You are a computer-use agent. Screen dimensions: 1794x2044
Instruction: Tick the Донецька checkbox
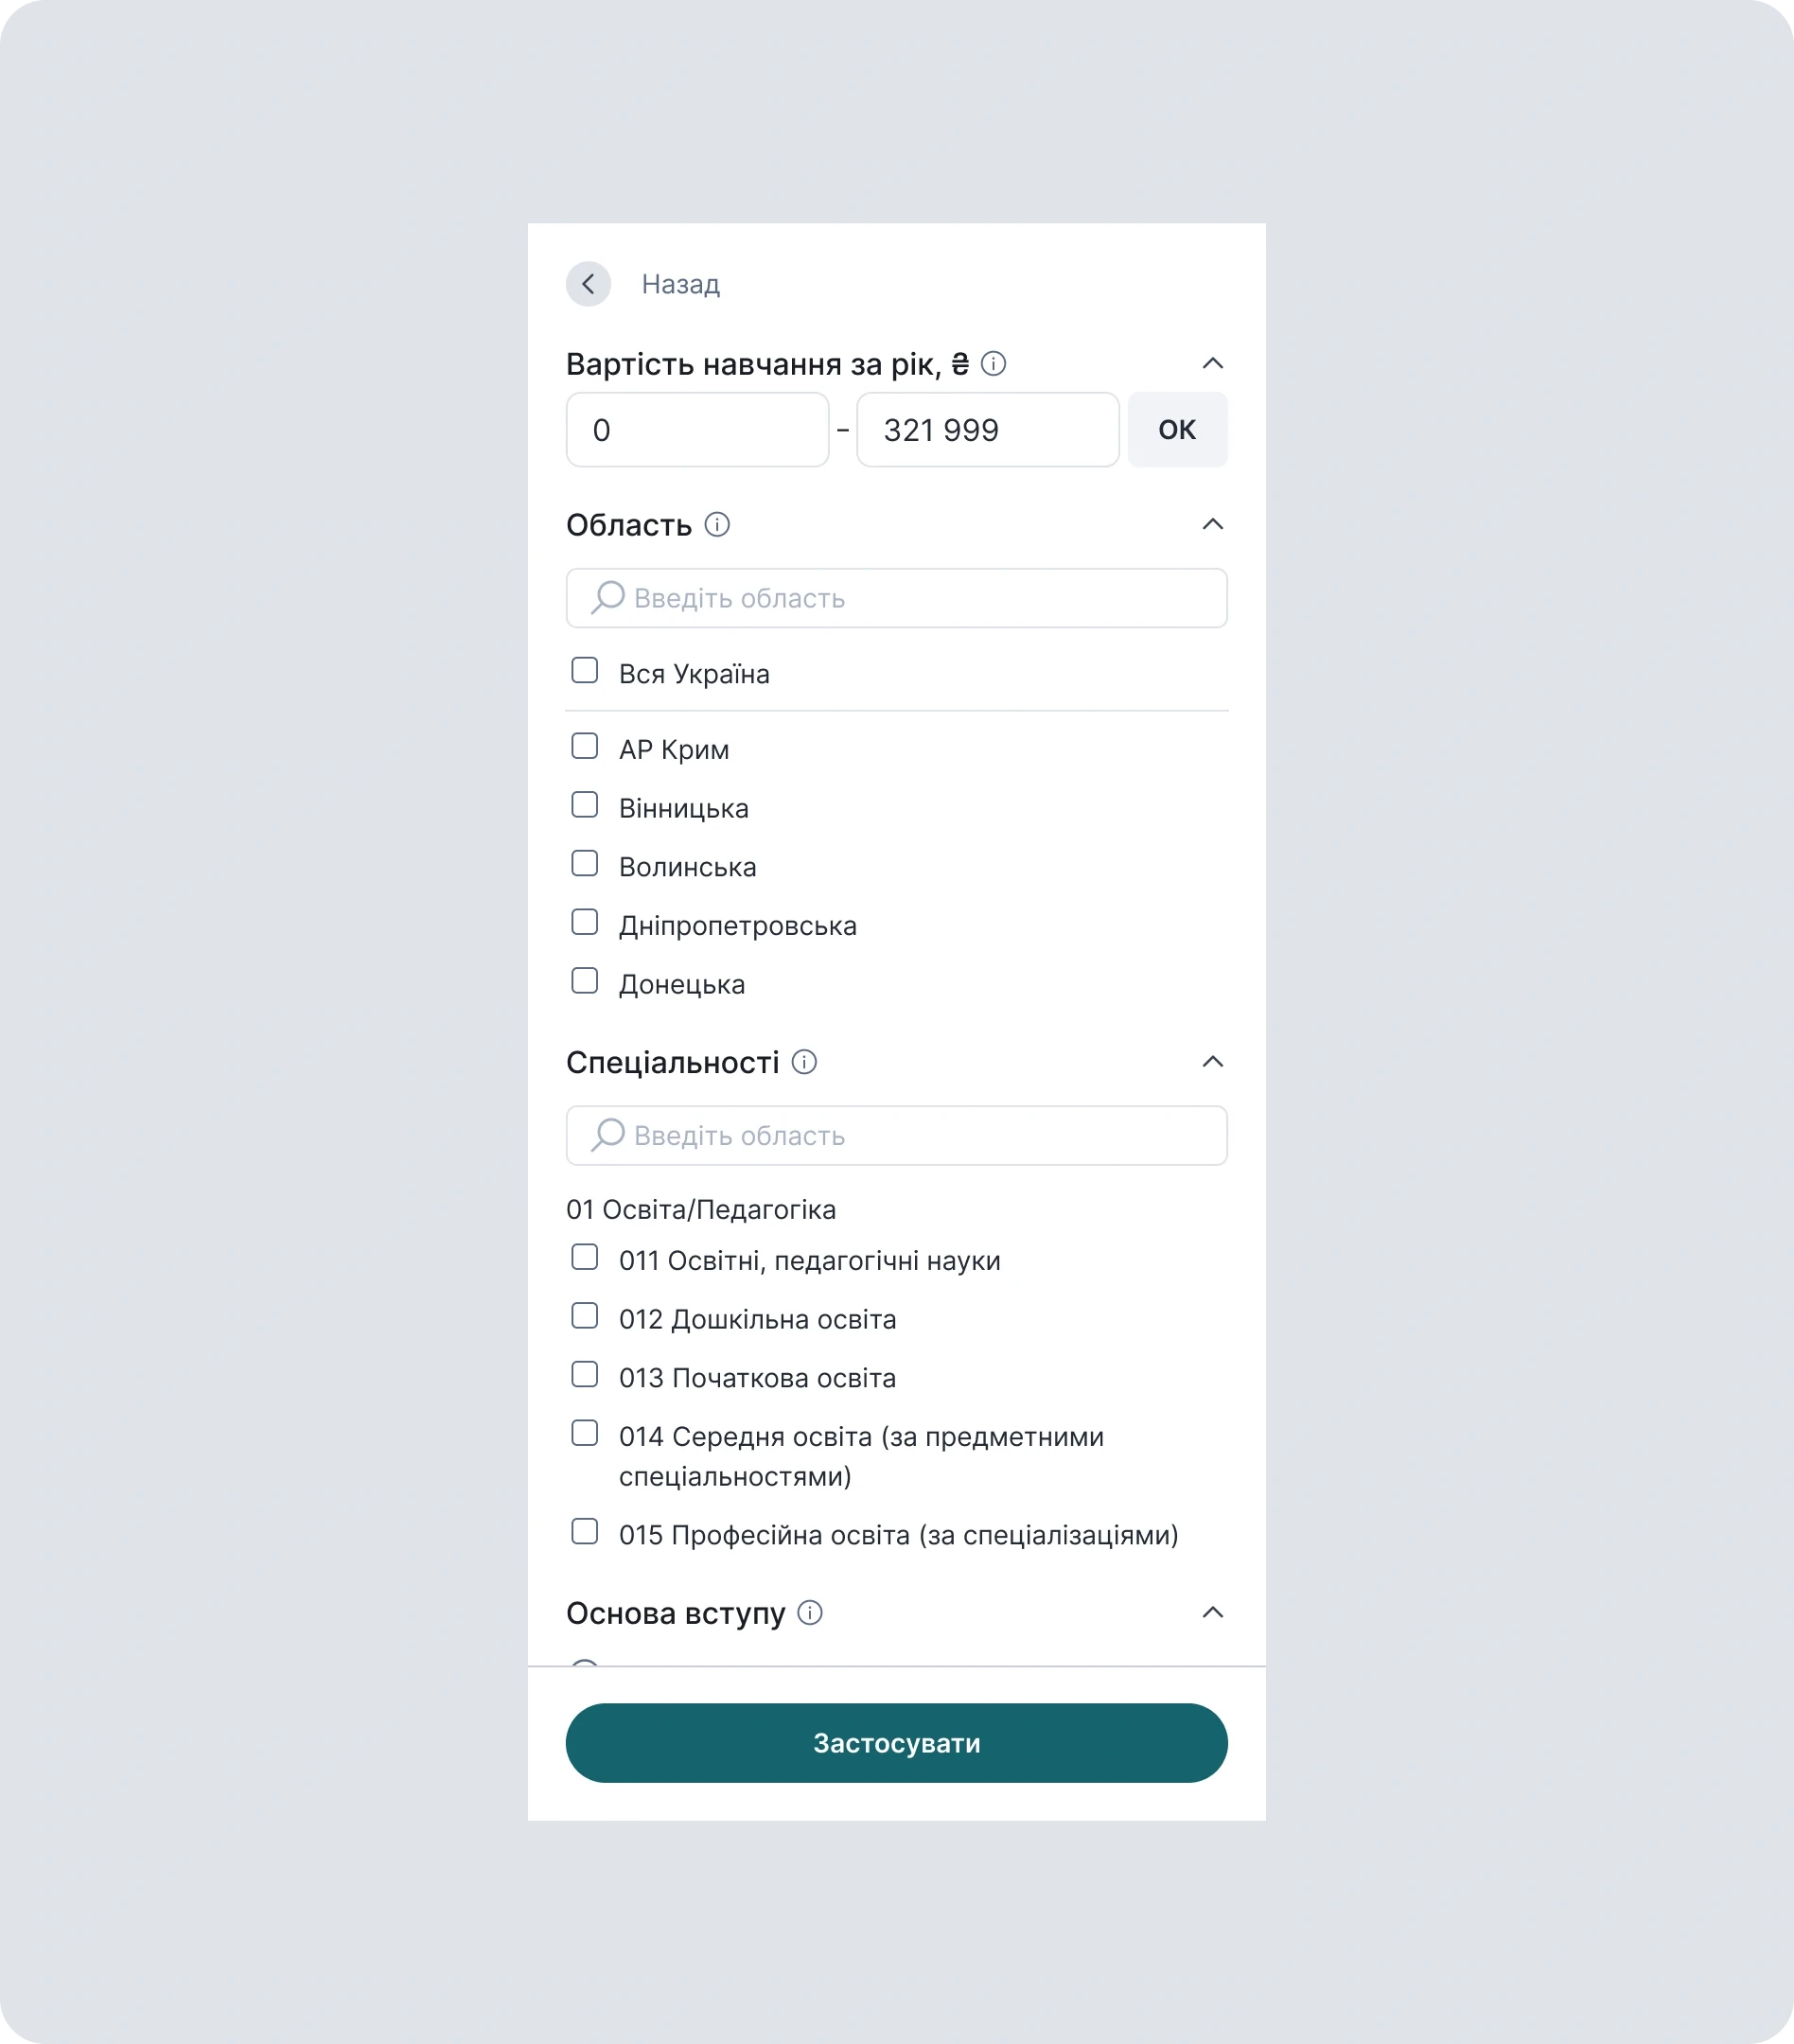tap(585, 981)
